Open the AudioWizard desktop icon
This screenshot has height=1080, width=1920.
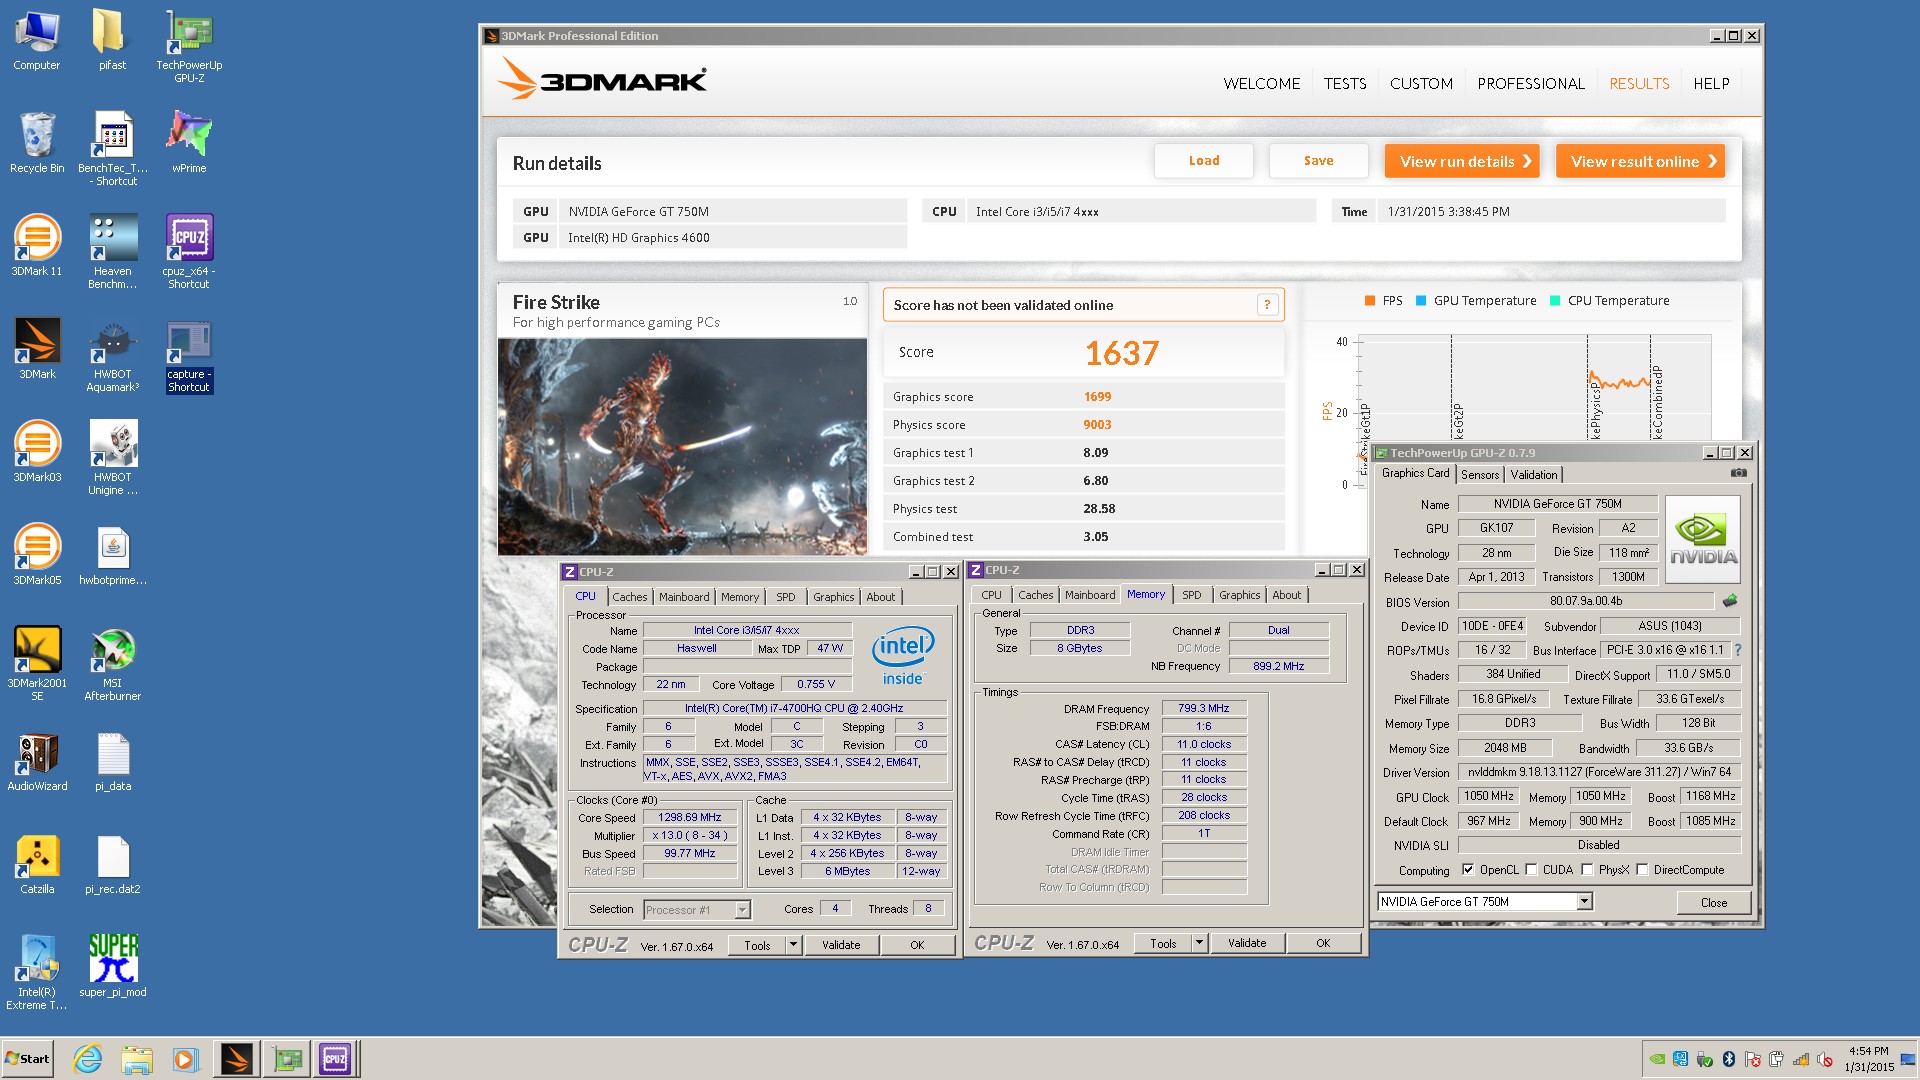37,760
